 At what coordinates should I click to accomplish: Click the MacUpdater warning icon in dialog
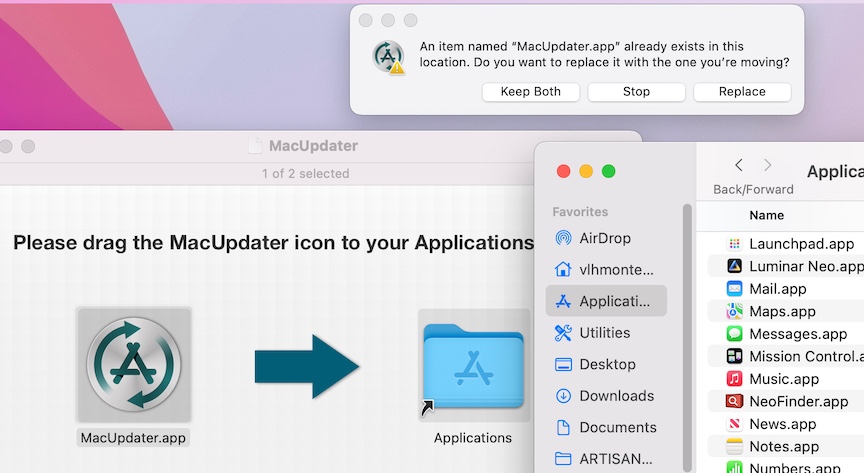point(388,57)
